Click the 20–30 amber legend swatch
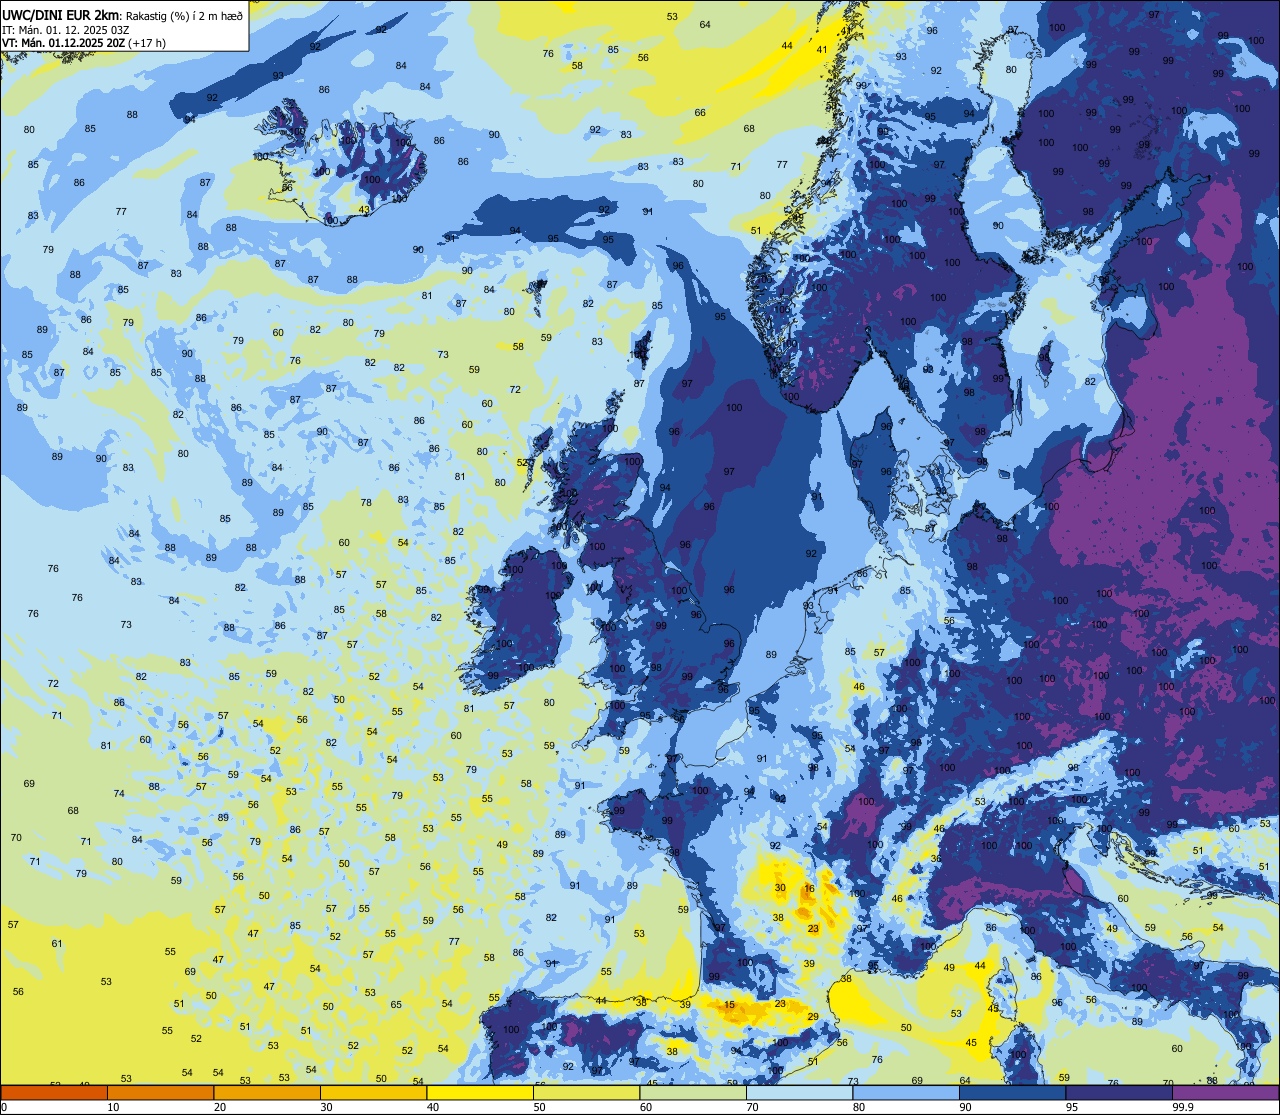Image resolution: width=1280 pixels, height=1115 pixels. click(x=267, y=1092)
